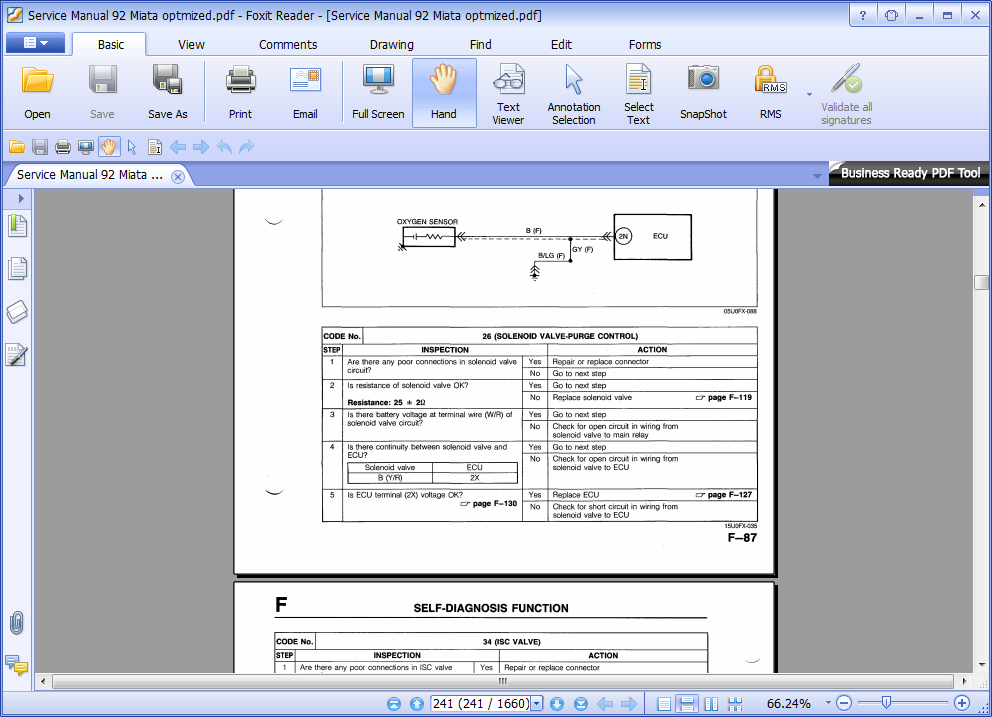This screenshot has height=717, width=992.
Task: Open the Forms ribbon tab
Action: click(645, 44)
